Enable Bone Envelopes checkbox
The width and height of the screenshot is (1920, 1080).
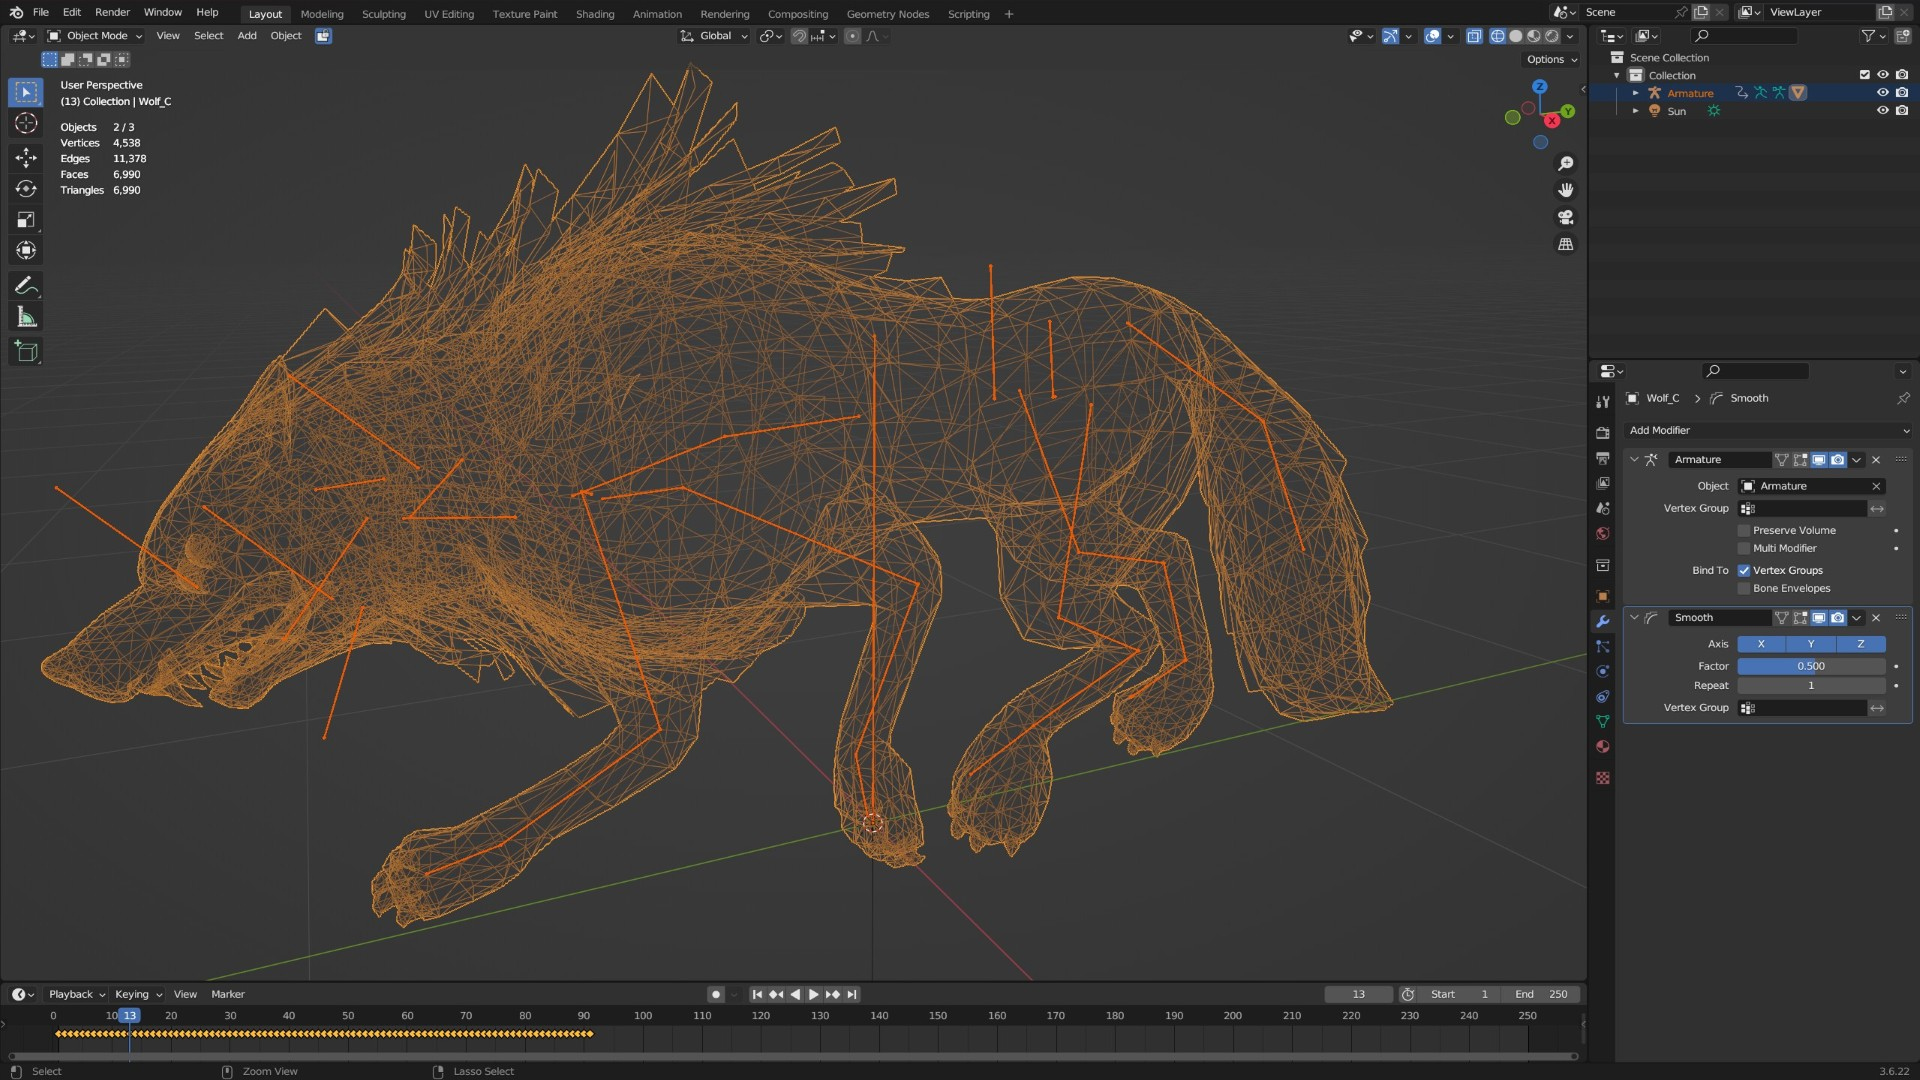pyautogui.click(x=1744, y=589)
